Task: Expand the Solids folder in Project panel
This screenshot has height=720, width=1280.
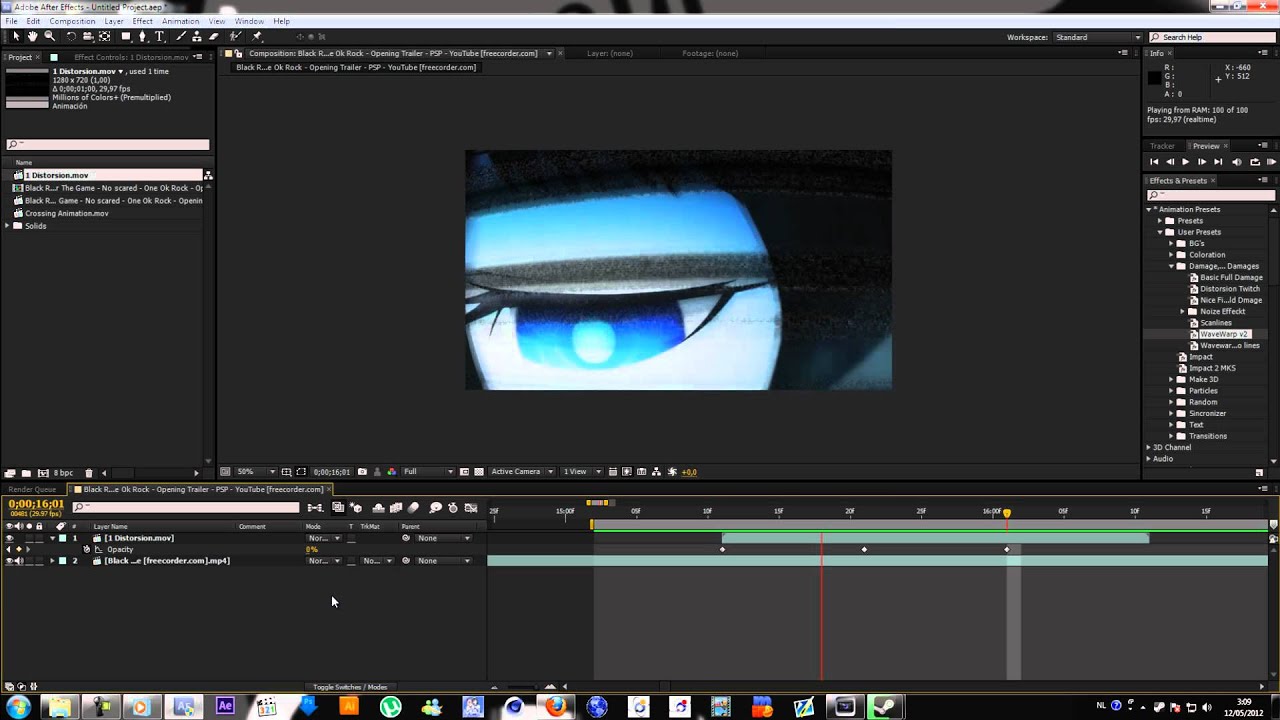Action: pyautogui.click(x=8, y=226)
